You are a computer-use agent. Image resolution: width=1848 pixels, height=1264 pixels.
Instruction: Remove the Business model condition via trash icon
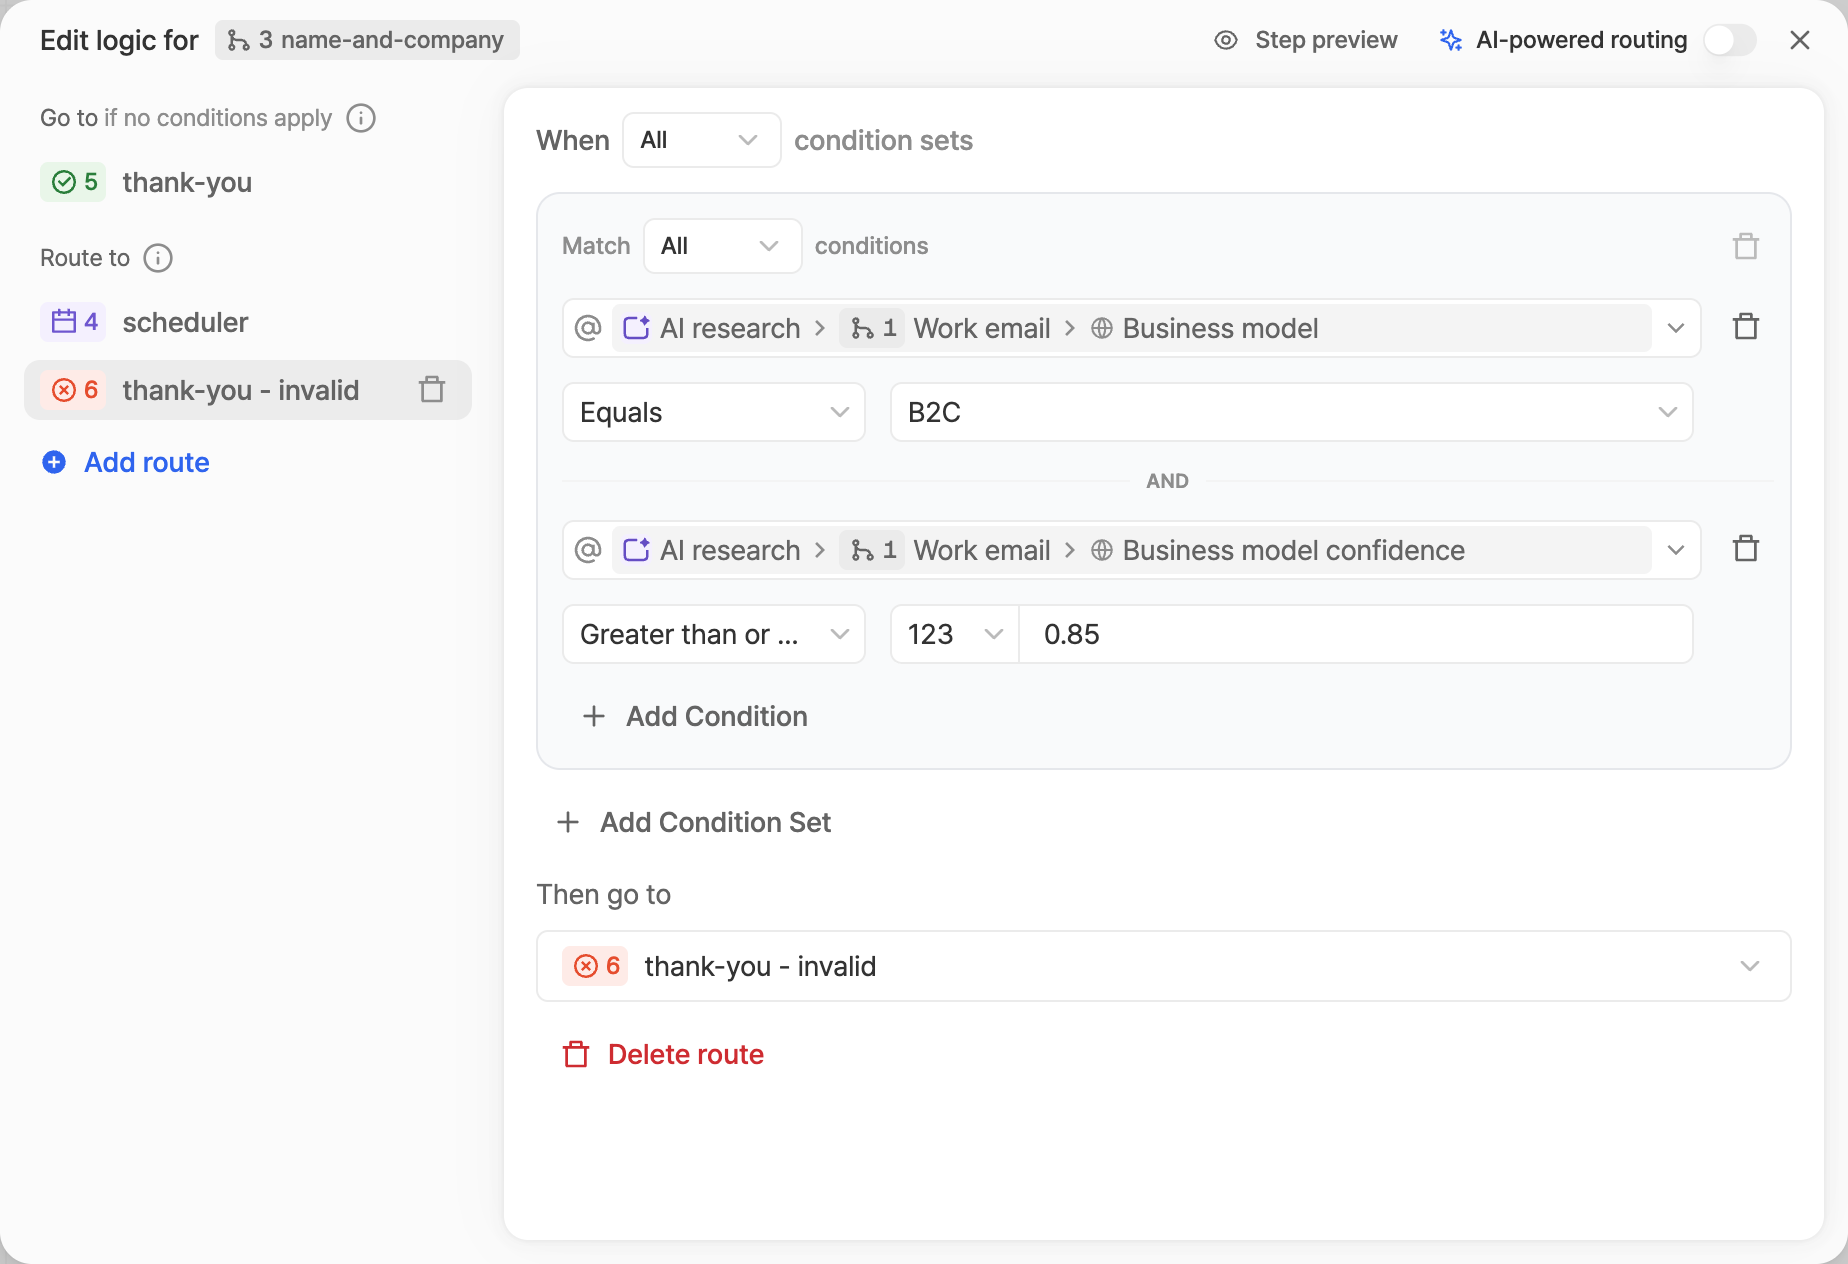[1746, 327]
